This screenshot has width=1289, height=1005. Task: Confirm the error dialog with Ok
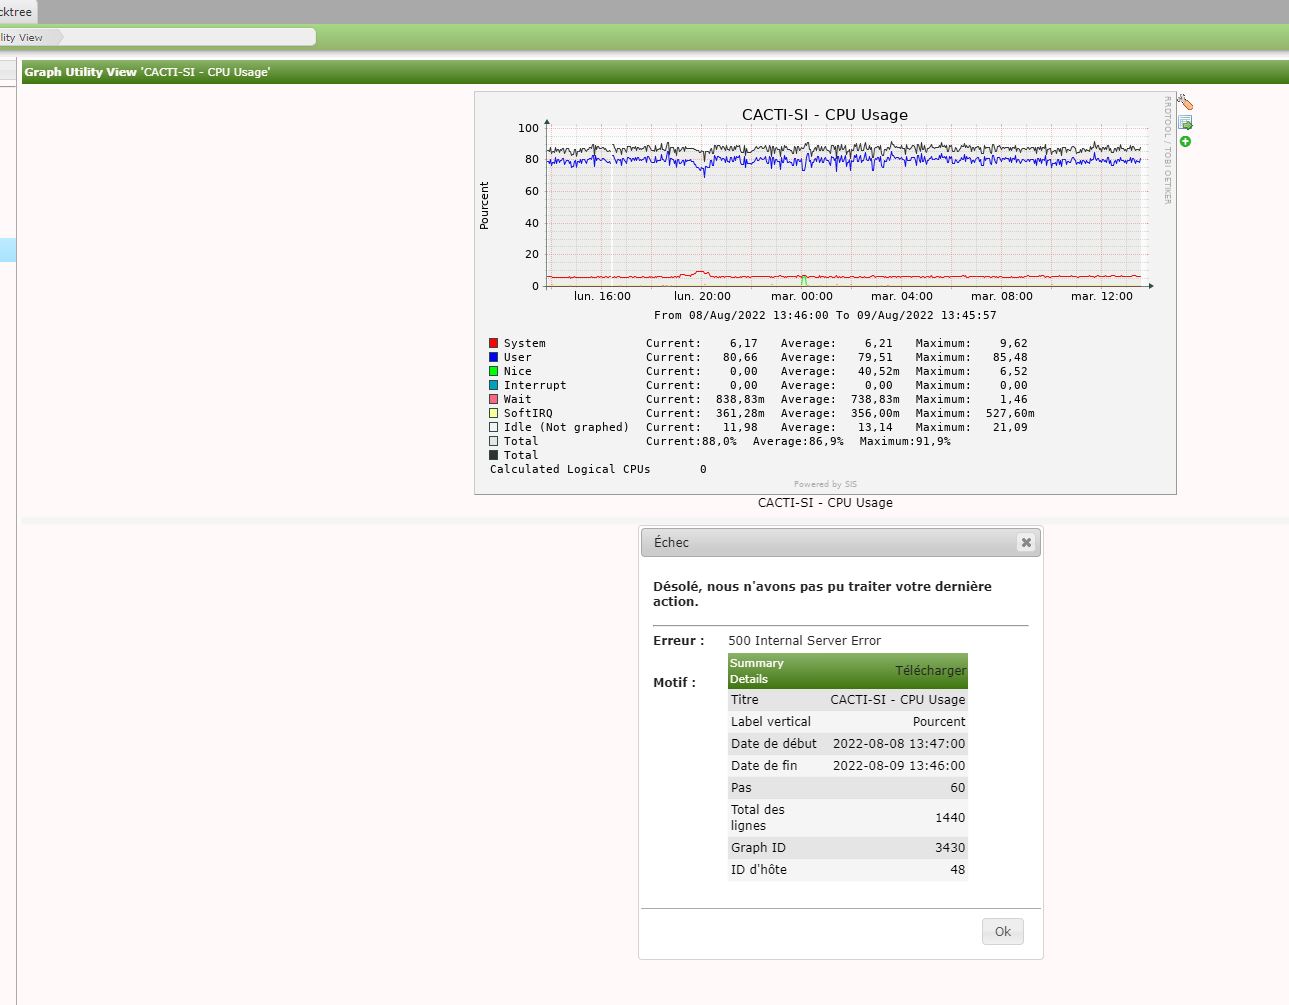(1003, 931)
